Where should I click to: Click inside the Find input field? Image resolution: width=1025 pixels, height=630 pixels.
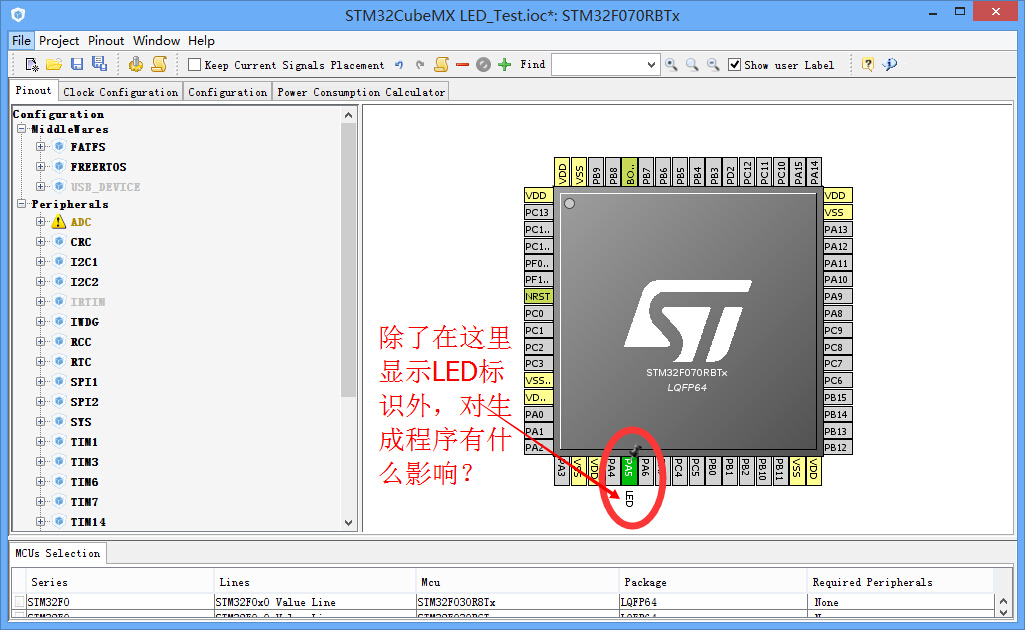coord(598,65)
